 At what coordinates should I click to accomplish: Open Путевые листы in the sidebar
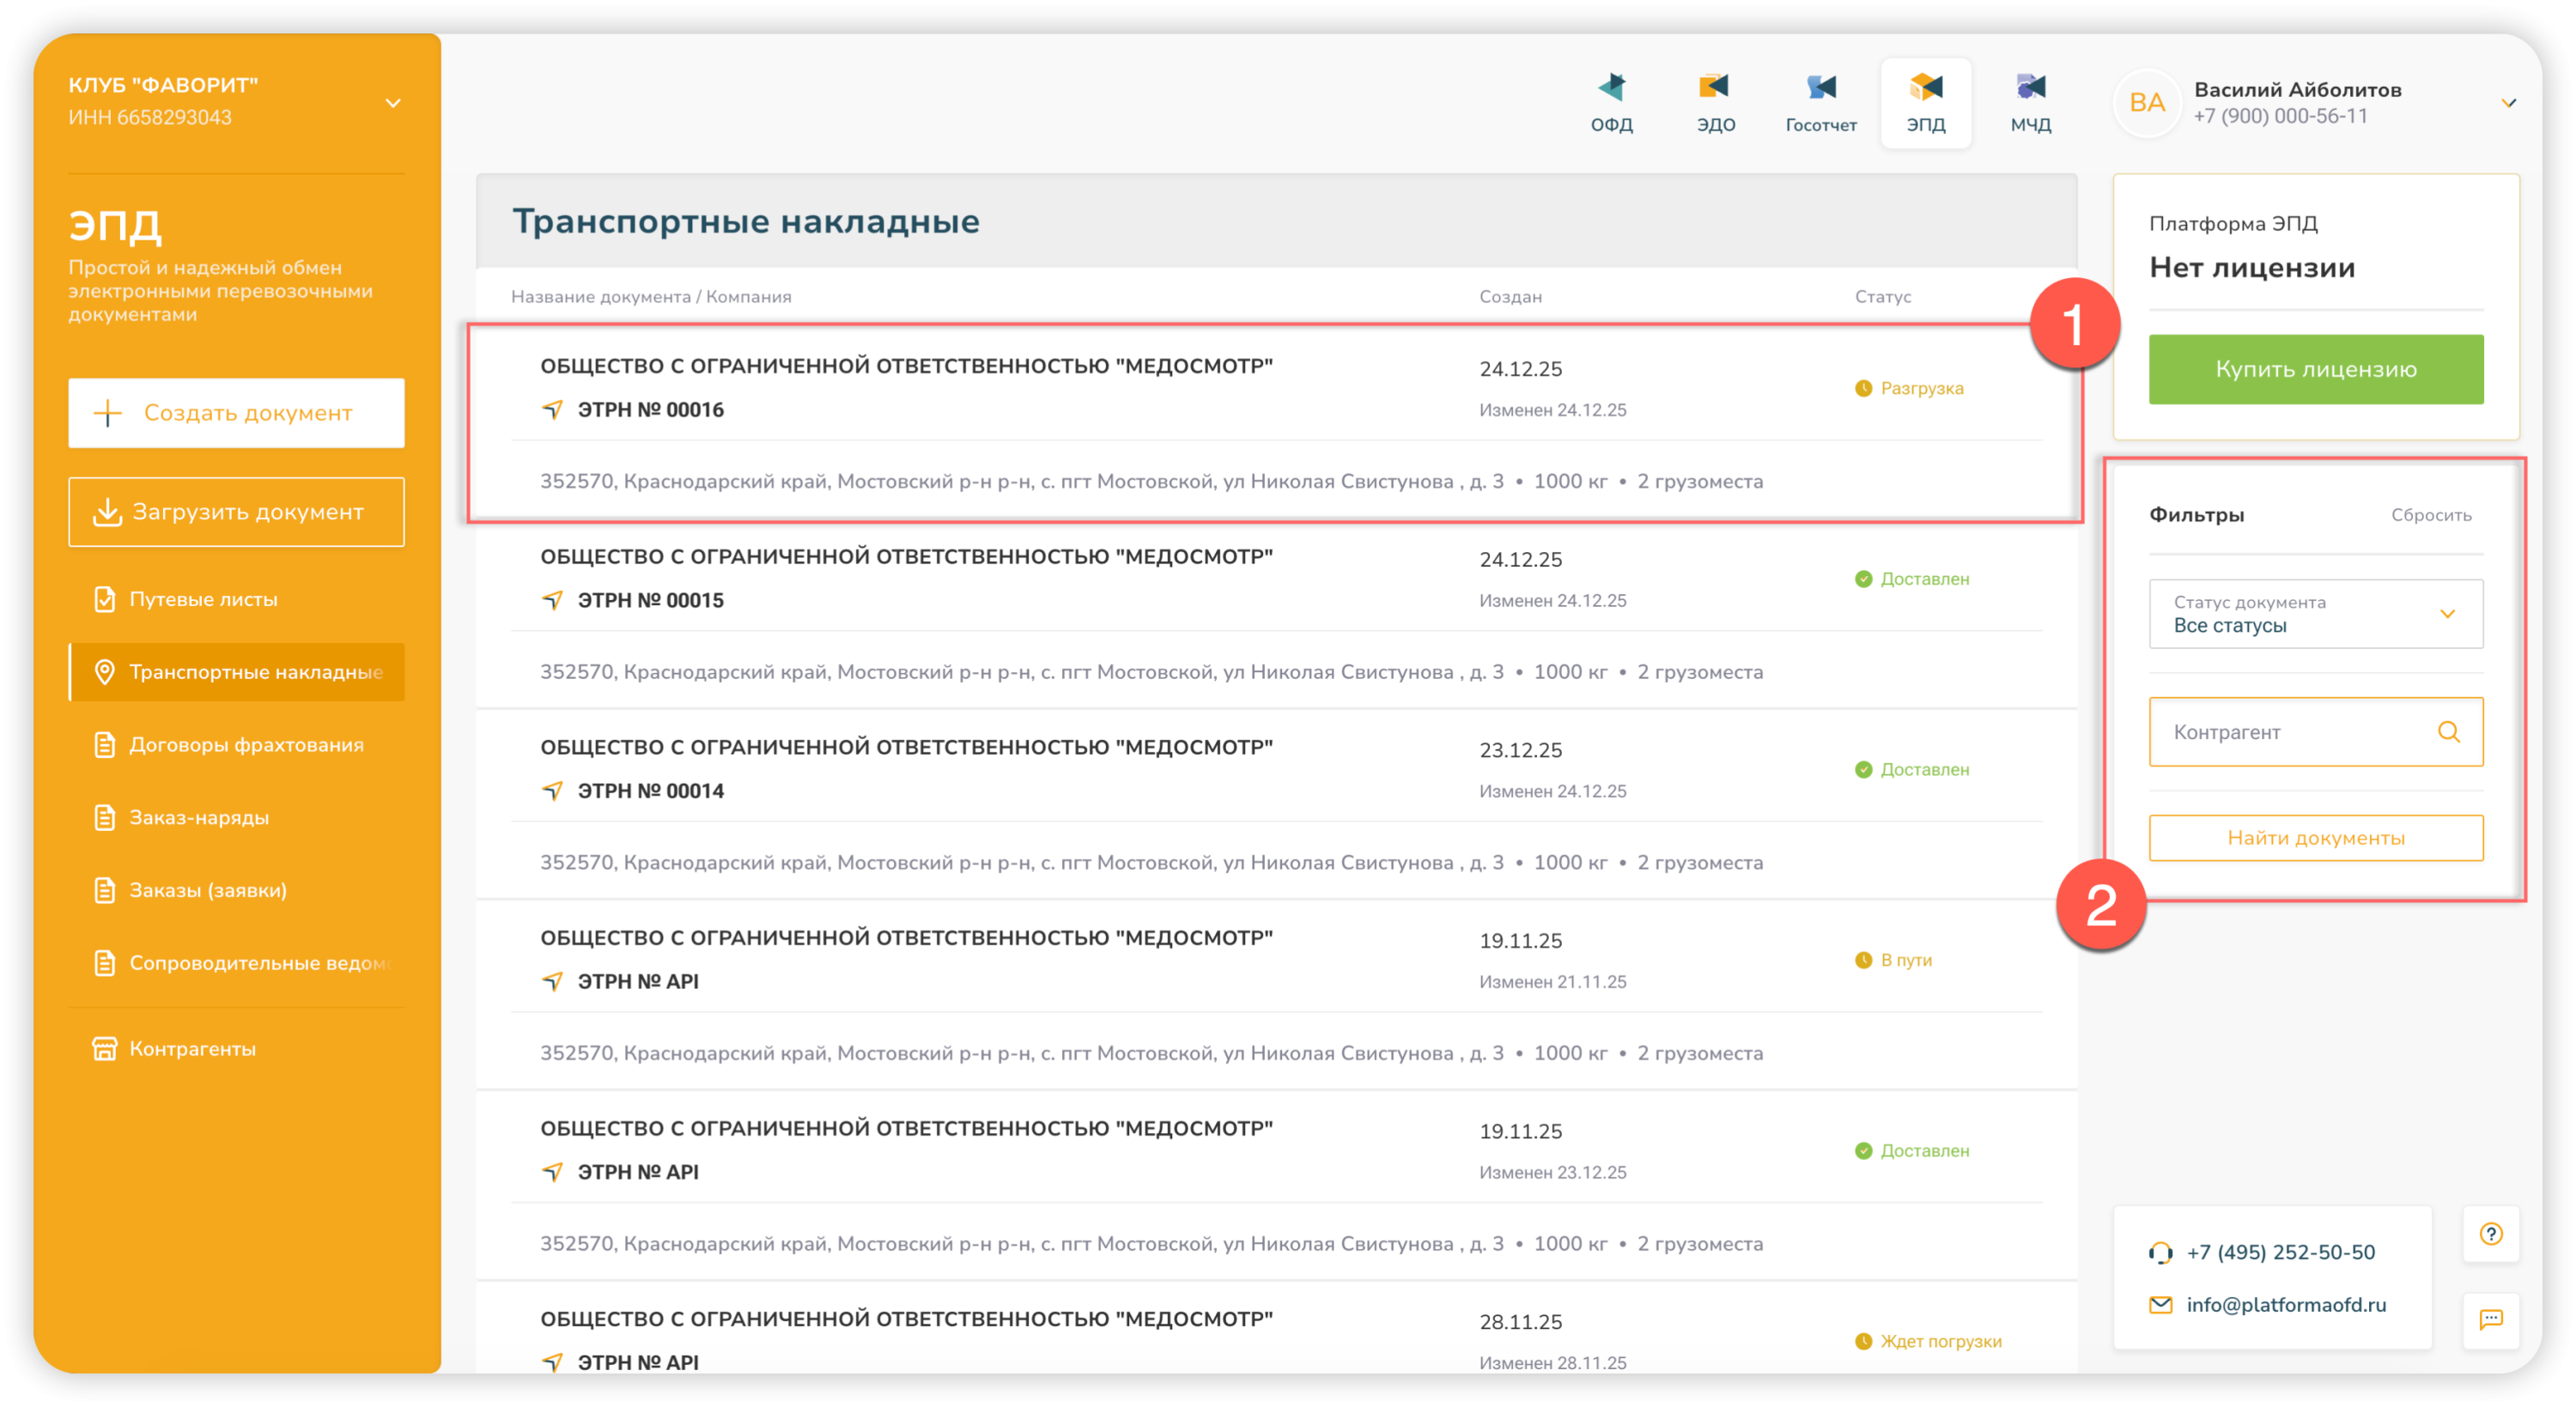pos(203,599)
